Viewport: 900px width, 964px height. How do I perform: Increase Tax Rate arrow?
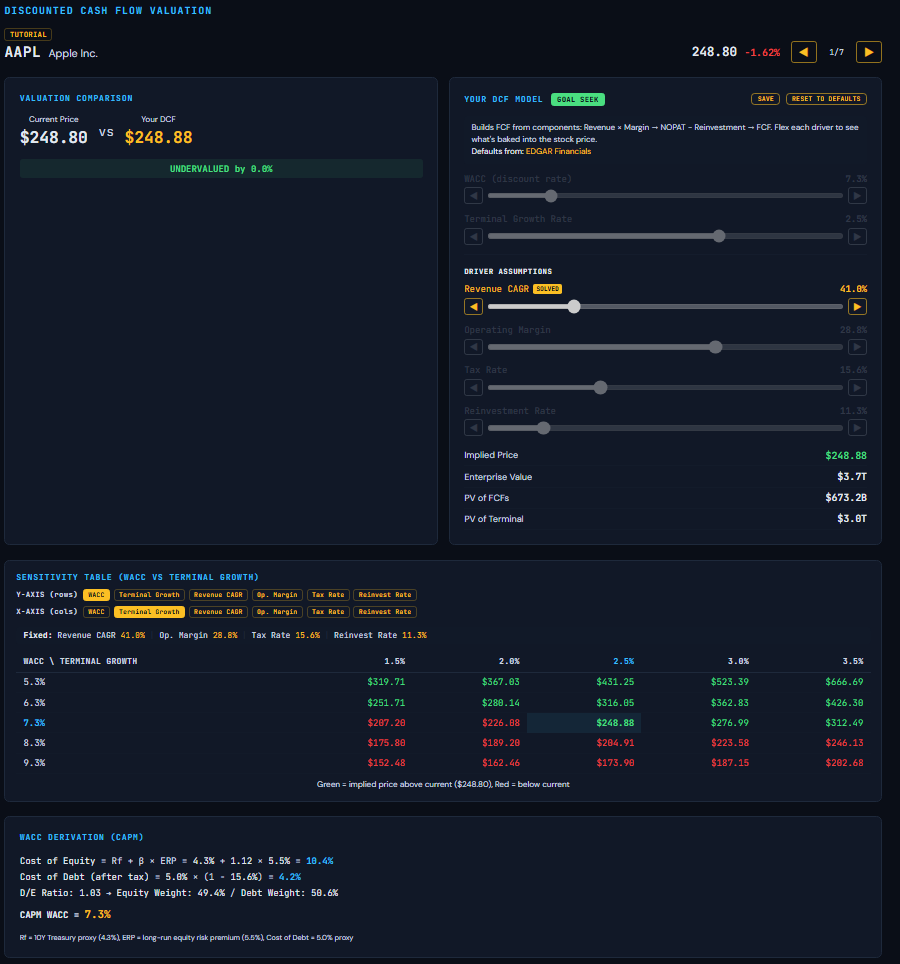[x=857, y=387]
